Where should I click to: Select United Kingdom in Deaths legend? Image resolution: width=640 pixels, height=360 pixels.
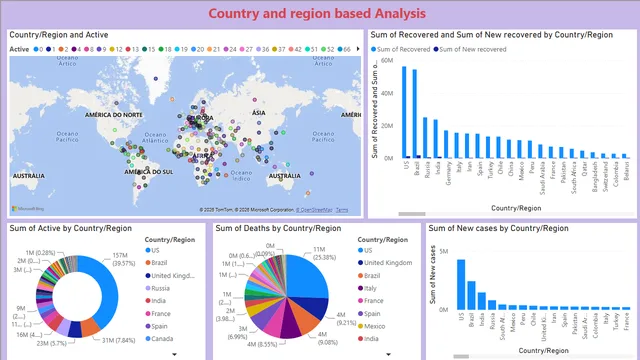click(x=385, y=263)
